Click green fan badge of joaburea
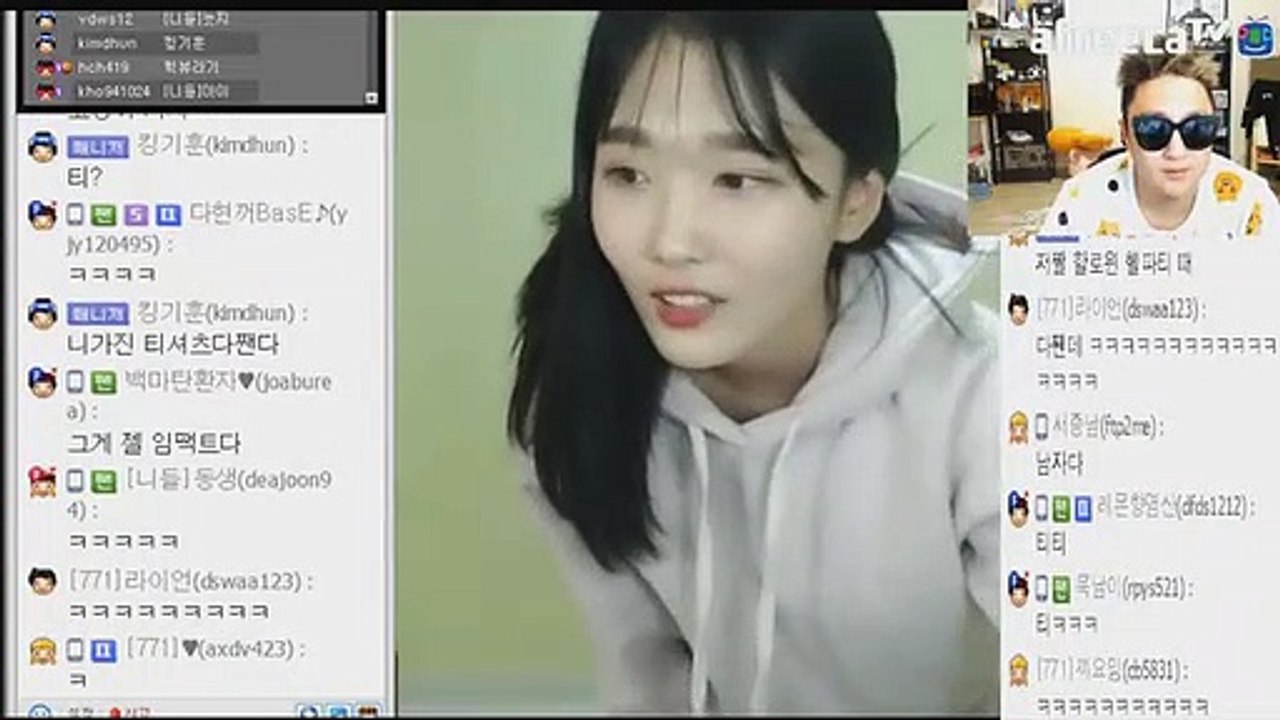This screenshot has height=720, width=1280. point(104,382)
